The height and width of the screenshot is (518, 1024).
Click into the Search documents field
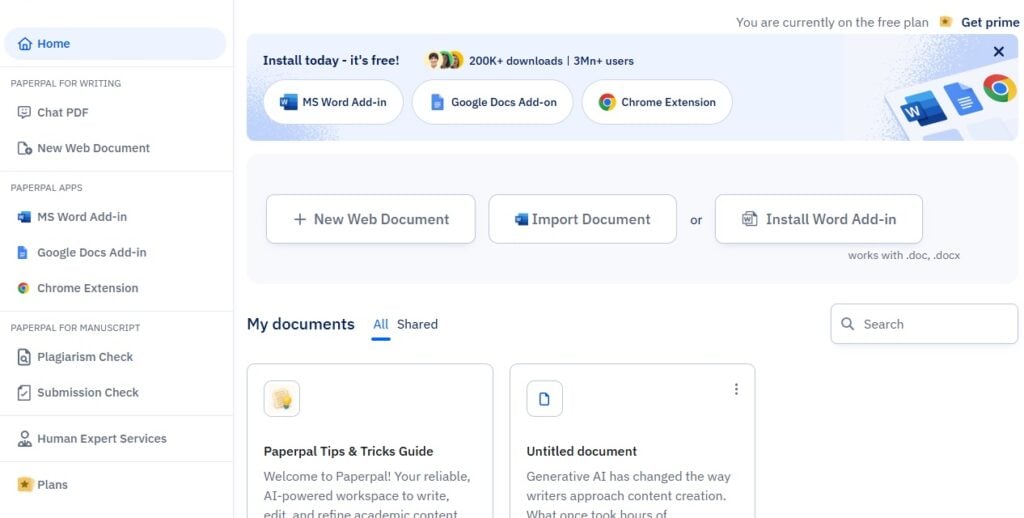click(924, 324)
